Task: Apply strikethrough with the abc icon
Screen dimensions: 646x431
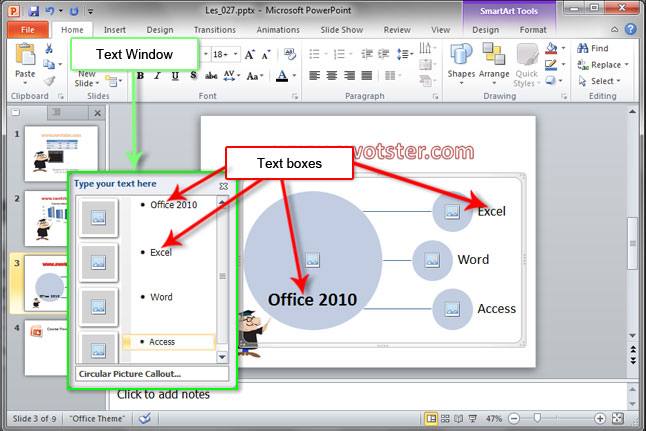Action: coord(211,75)
